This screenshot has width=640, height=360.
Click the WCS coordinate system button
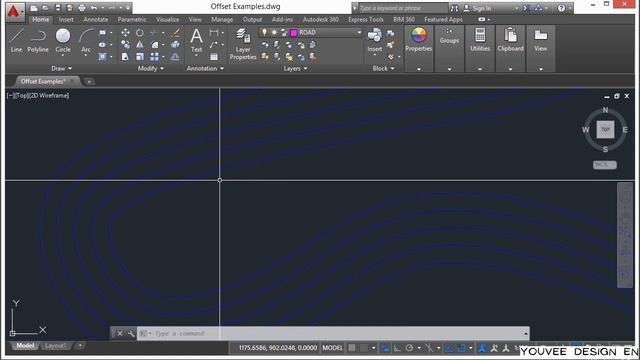pos(604,165)
